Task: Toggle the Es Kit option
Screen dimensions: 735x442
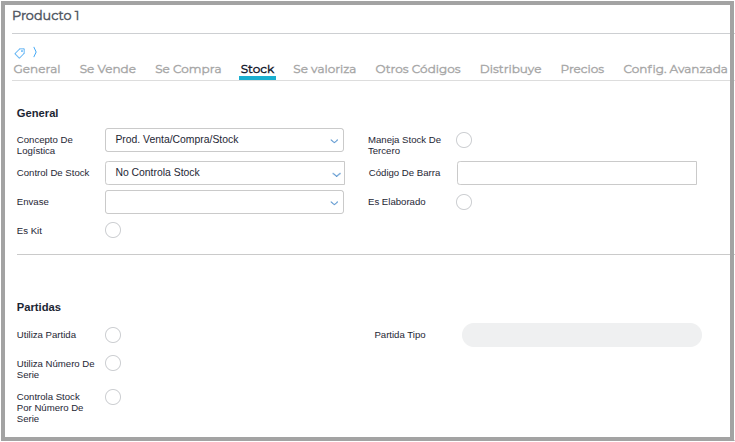Action: click(113, 230)
